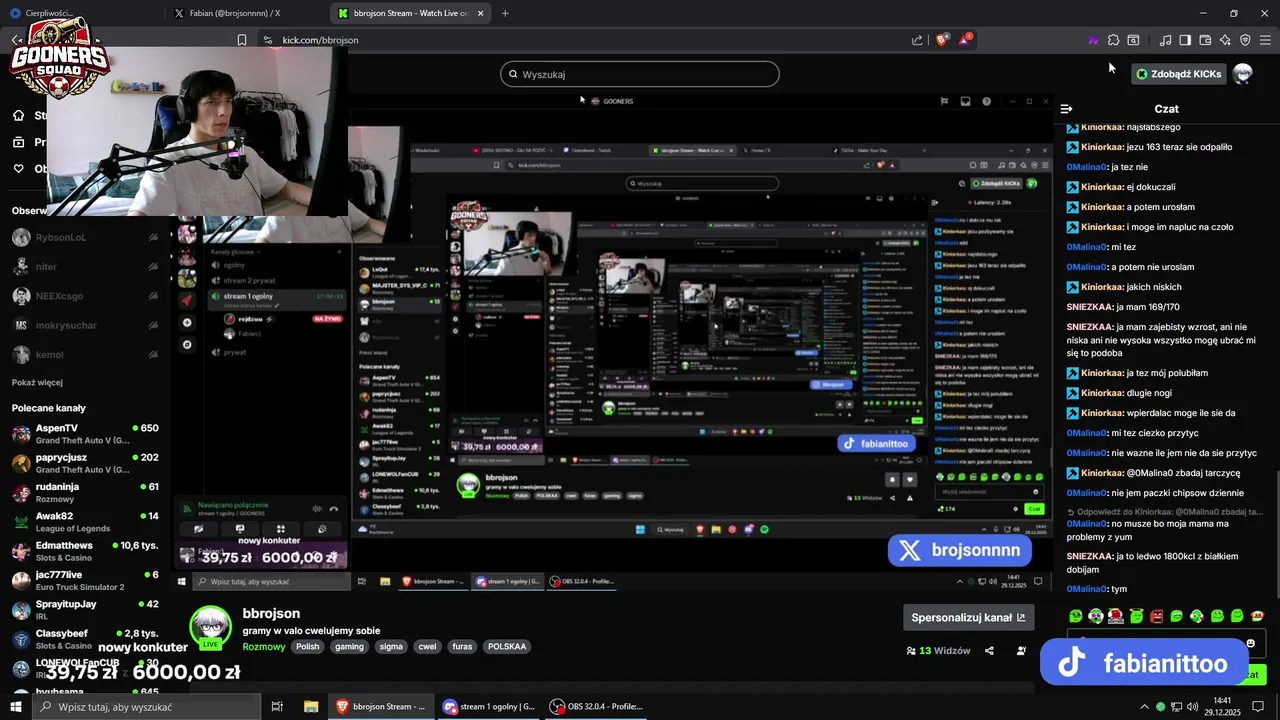
Task: Open the volume control in system tray
Action: pyautogui.click(x=1193, y=707)
